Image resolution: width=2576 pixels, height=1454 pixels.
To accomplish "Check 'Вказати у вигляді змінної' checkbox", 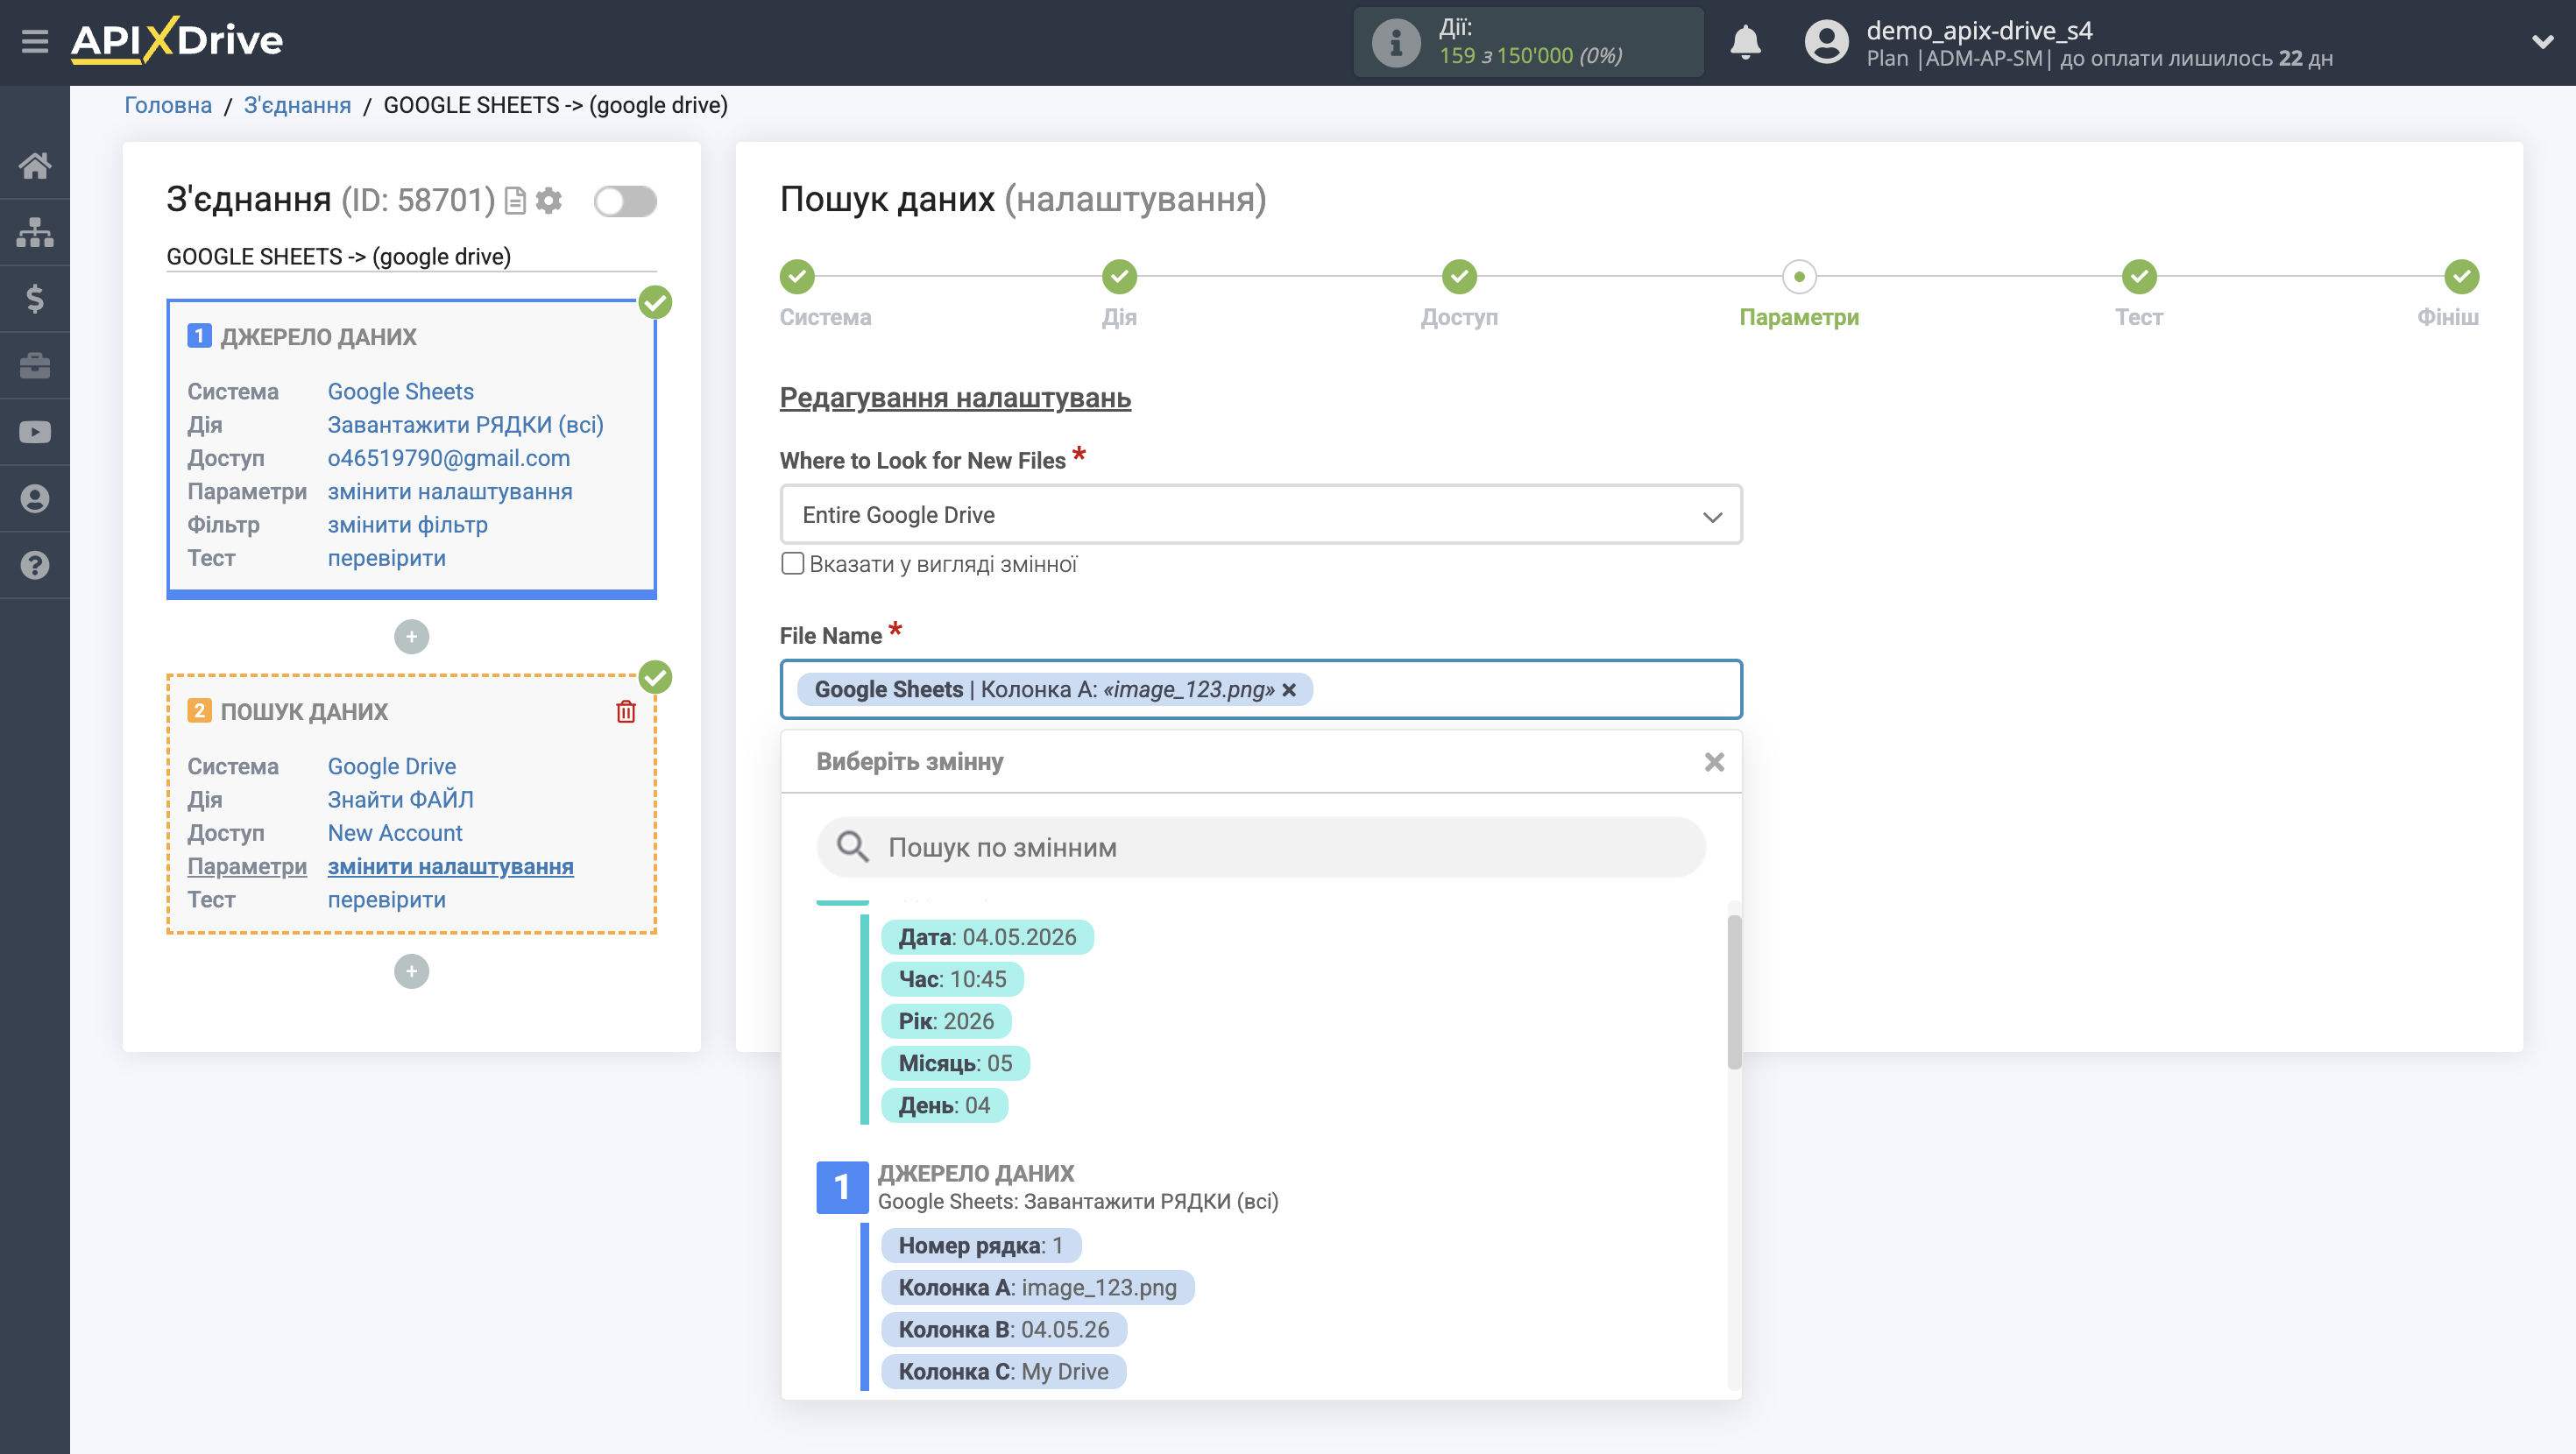I will [792, 564].
